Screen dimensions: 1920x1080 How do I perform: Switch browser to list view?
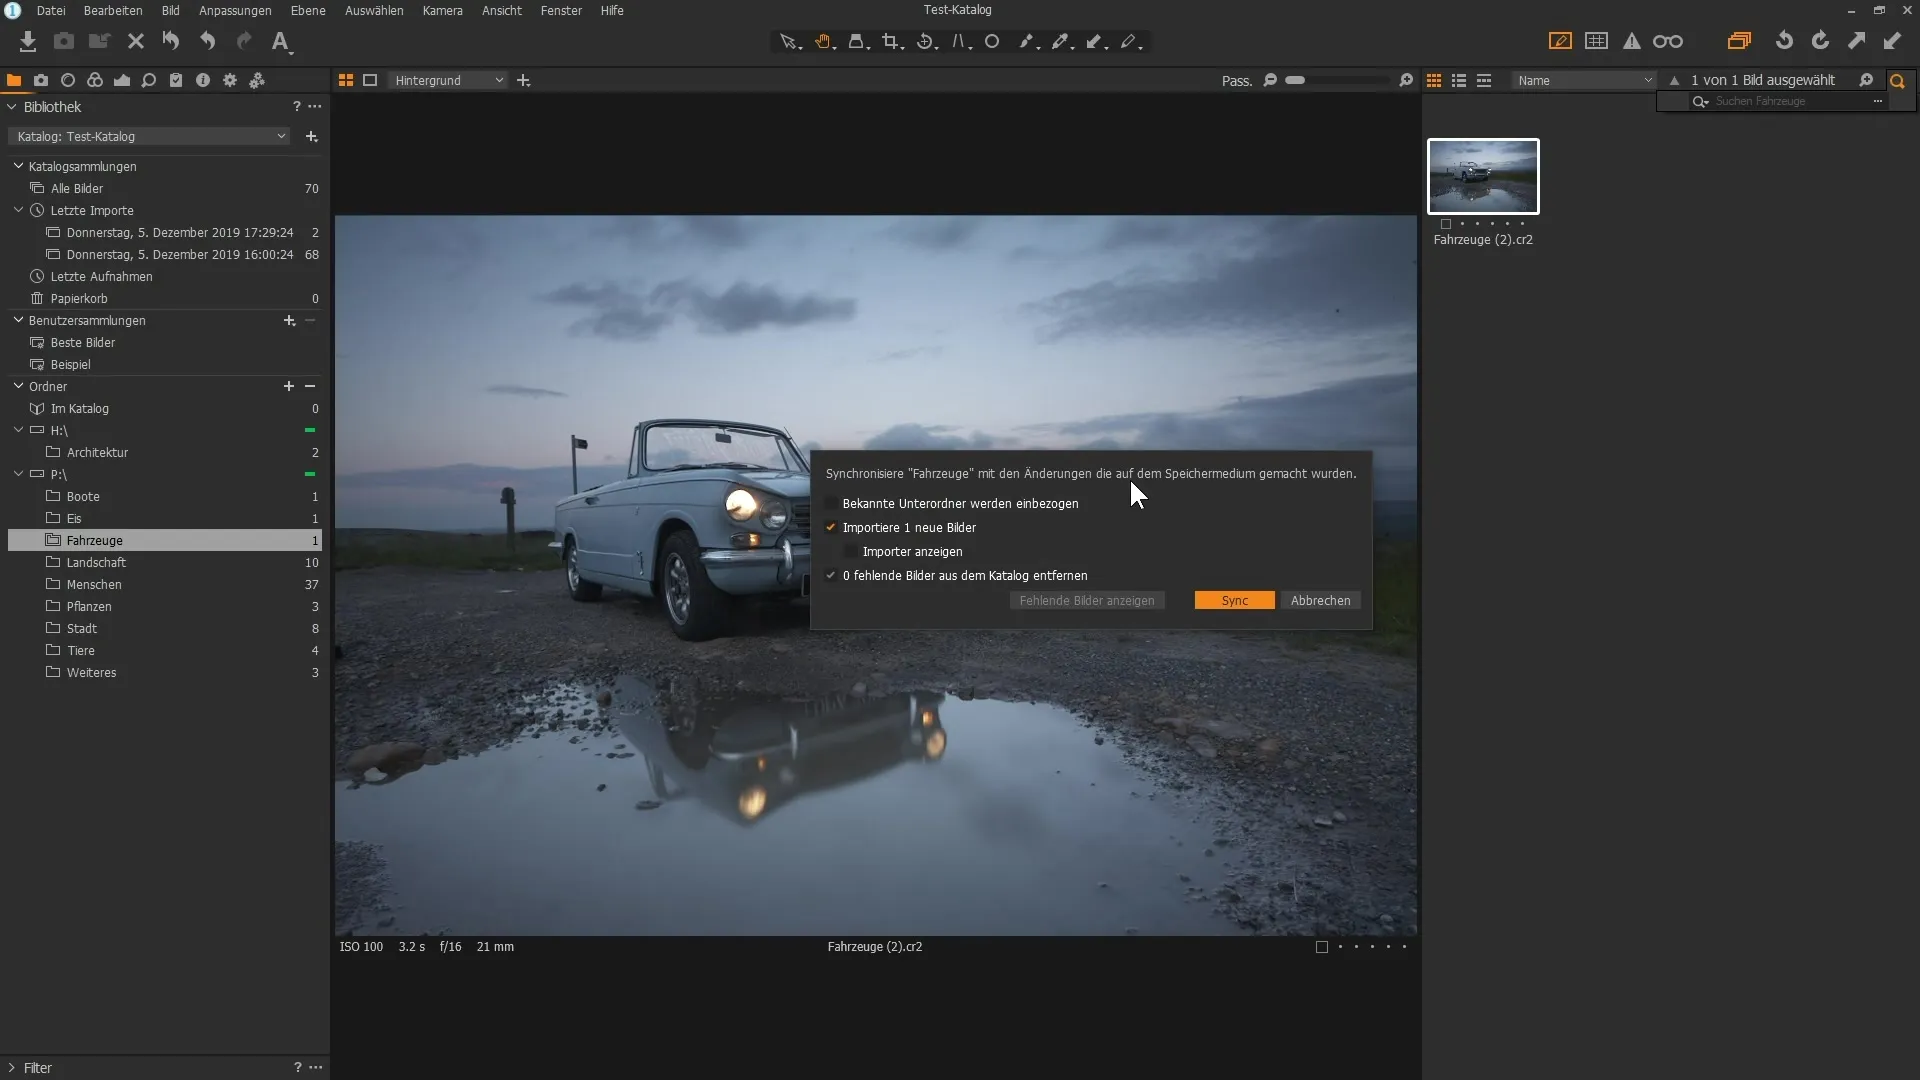1459,80
